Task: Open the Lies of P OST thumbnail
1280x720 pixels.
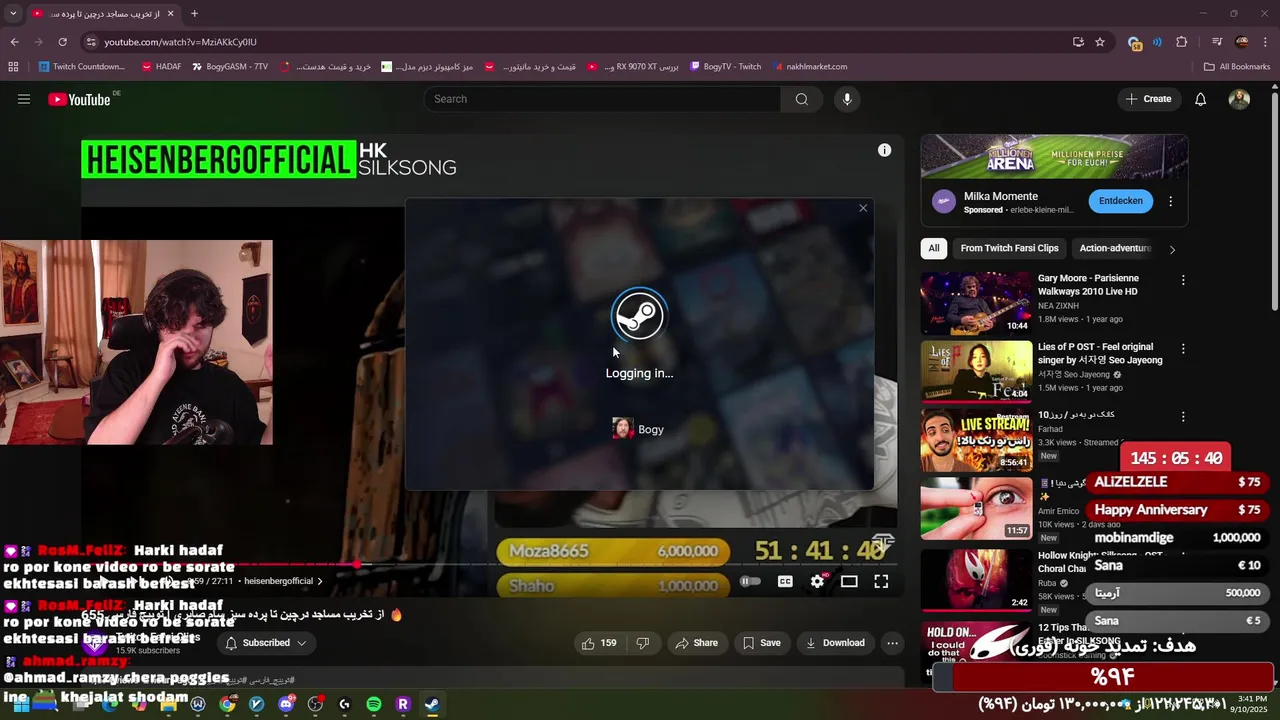Action: (976, 371)
